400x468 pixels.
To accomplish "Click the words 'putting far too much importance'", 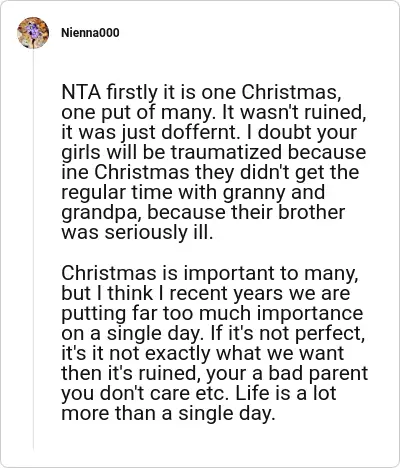I will (x=212, y=314).
